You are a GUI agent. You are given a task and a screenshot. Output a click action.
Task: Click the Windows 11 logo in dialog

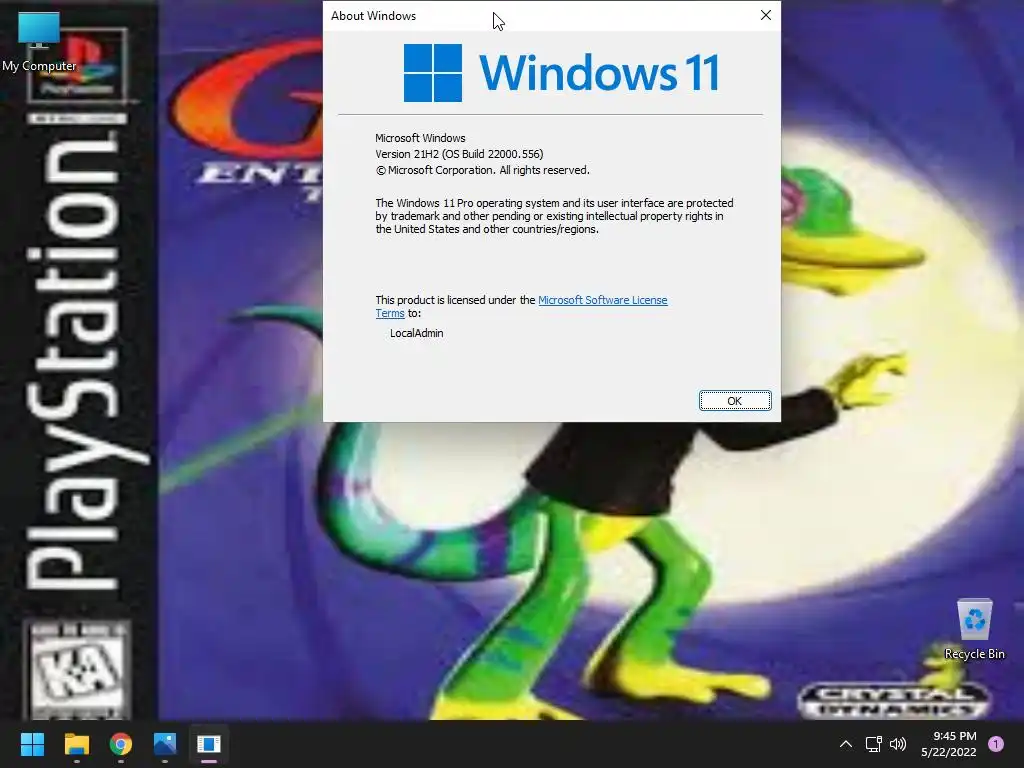562,72
